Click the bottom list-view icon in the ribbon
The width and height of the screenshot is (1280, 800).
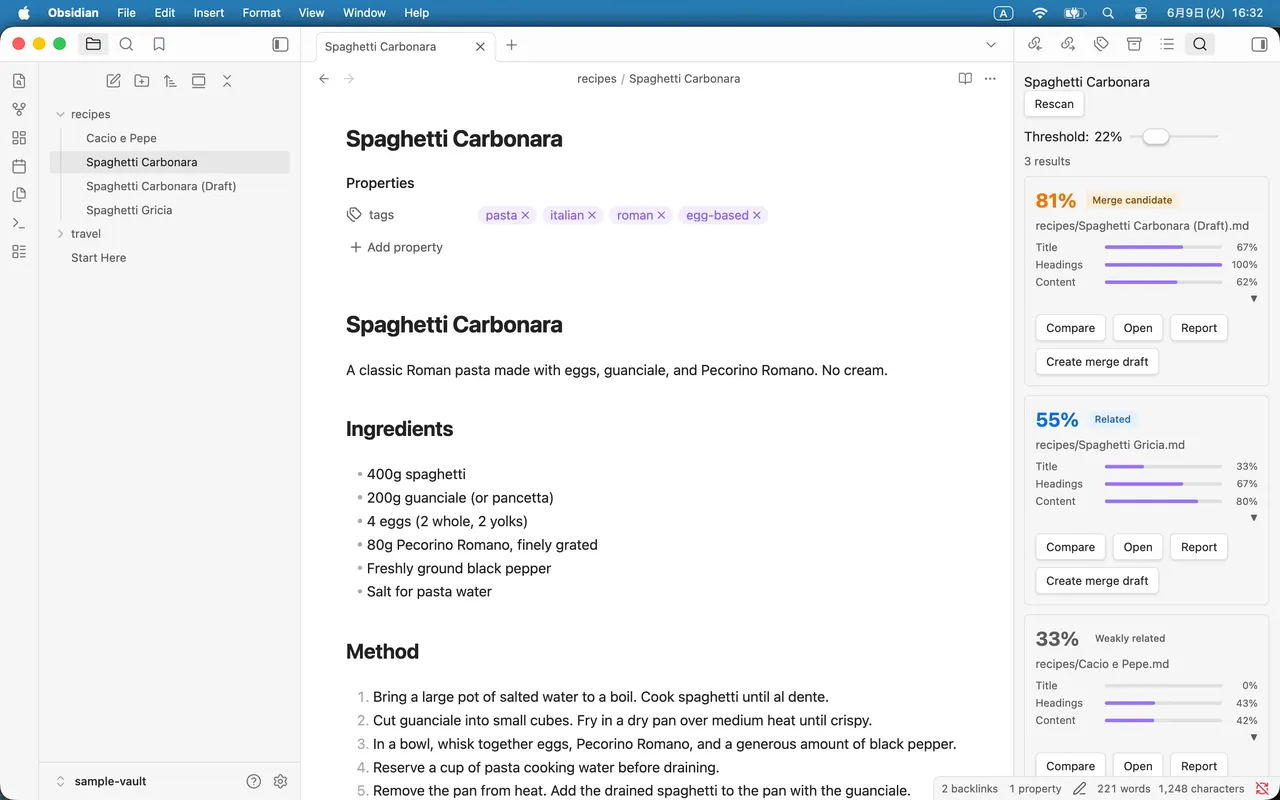pos(19,252)
